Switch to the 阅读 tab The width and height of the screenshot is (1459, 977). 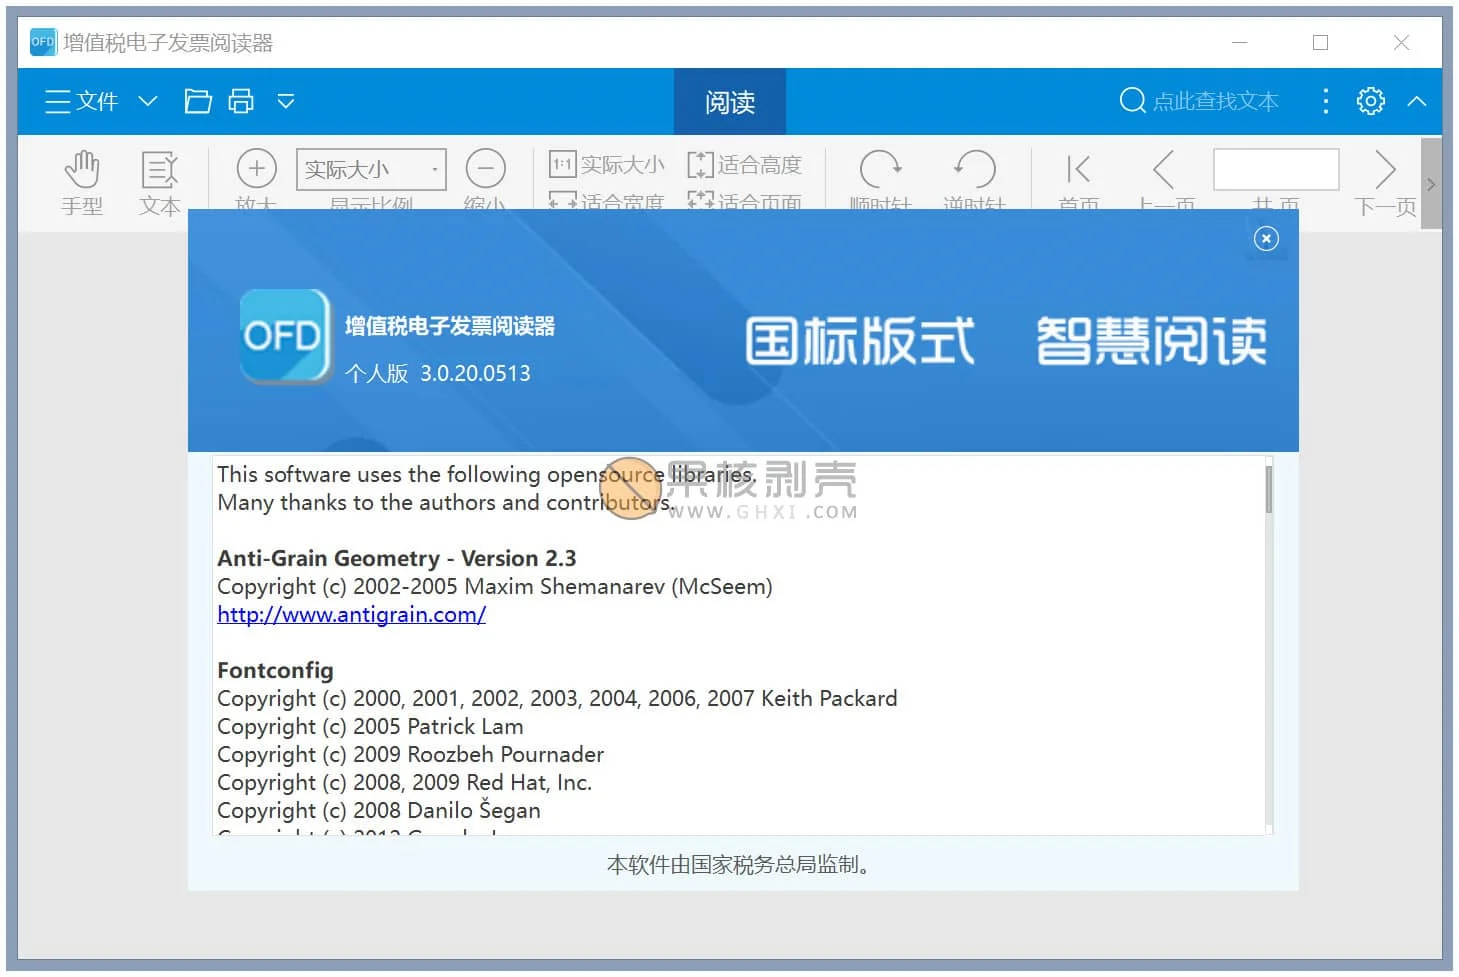click(x=729, y=102)
